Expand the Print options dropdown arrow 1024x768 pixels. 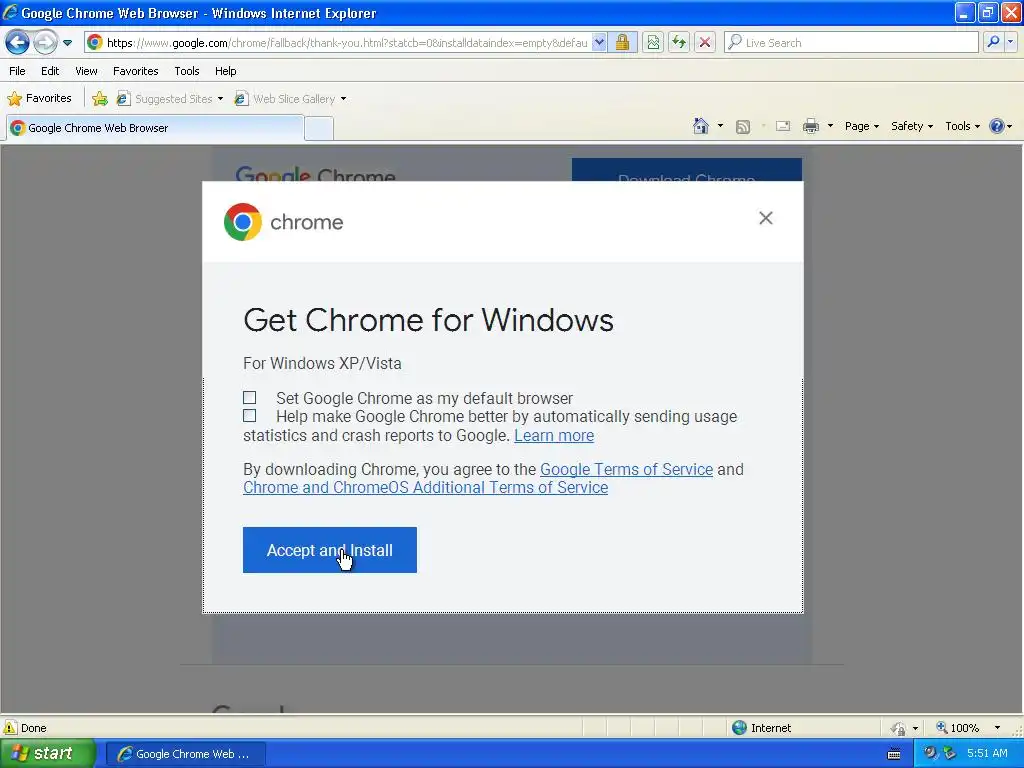[x=830, y=126]
